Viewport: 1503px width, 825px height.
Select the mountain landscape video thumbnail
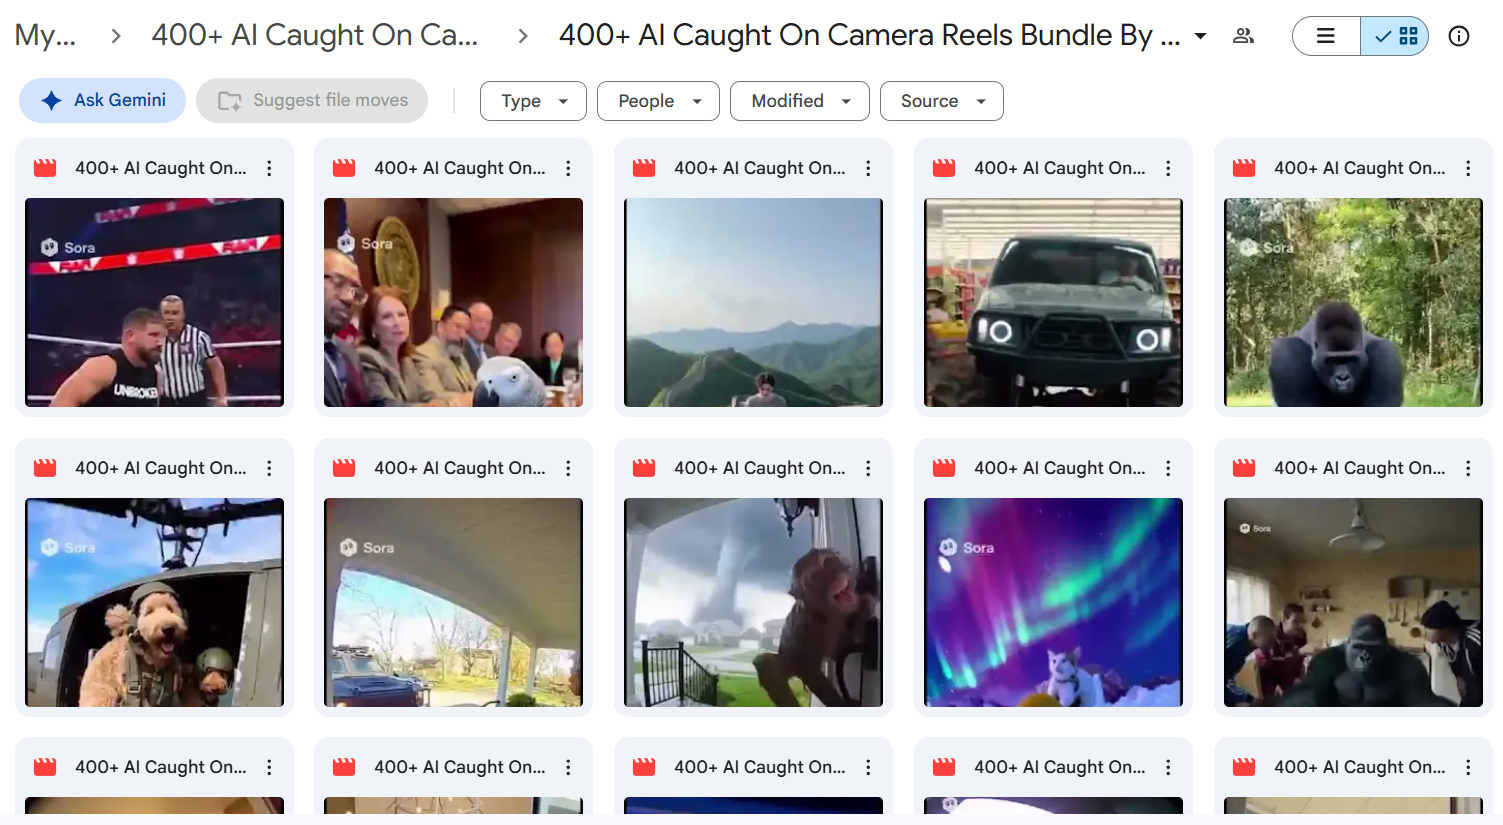[753, 302]
